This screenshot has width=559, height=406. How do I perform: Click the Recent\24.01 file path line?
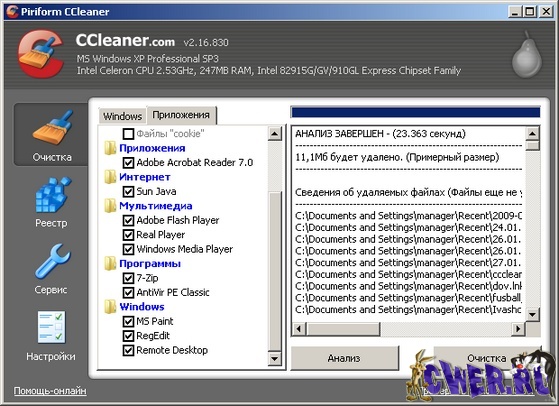(409, 227)
